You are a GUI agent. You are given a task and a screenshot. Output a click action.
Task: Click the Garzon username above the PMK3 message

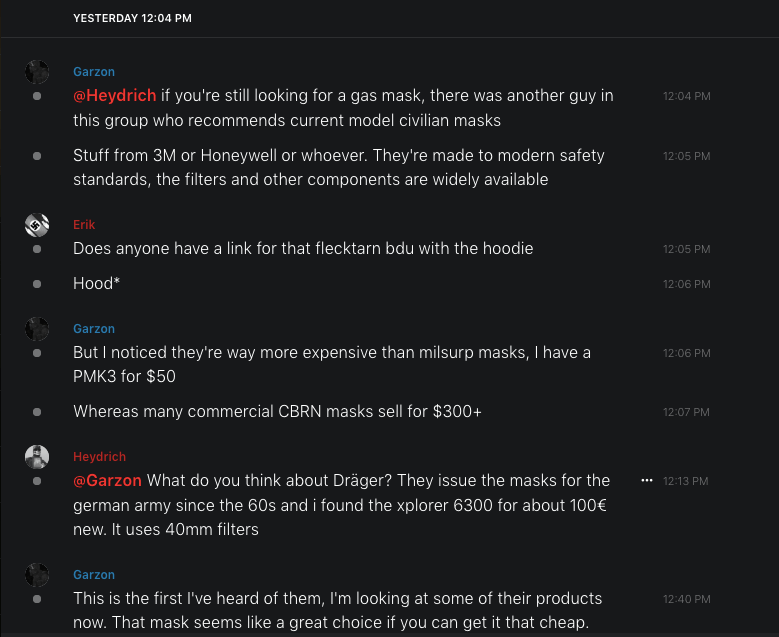94,329
